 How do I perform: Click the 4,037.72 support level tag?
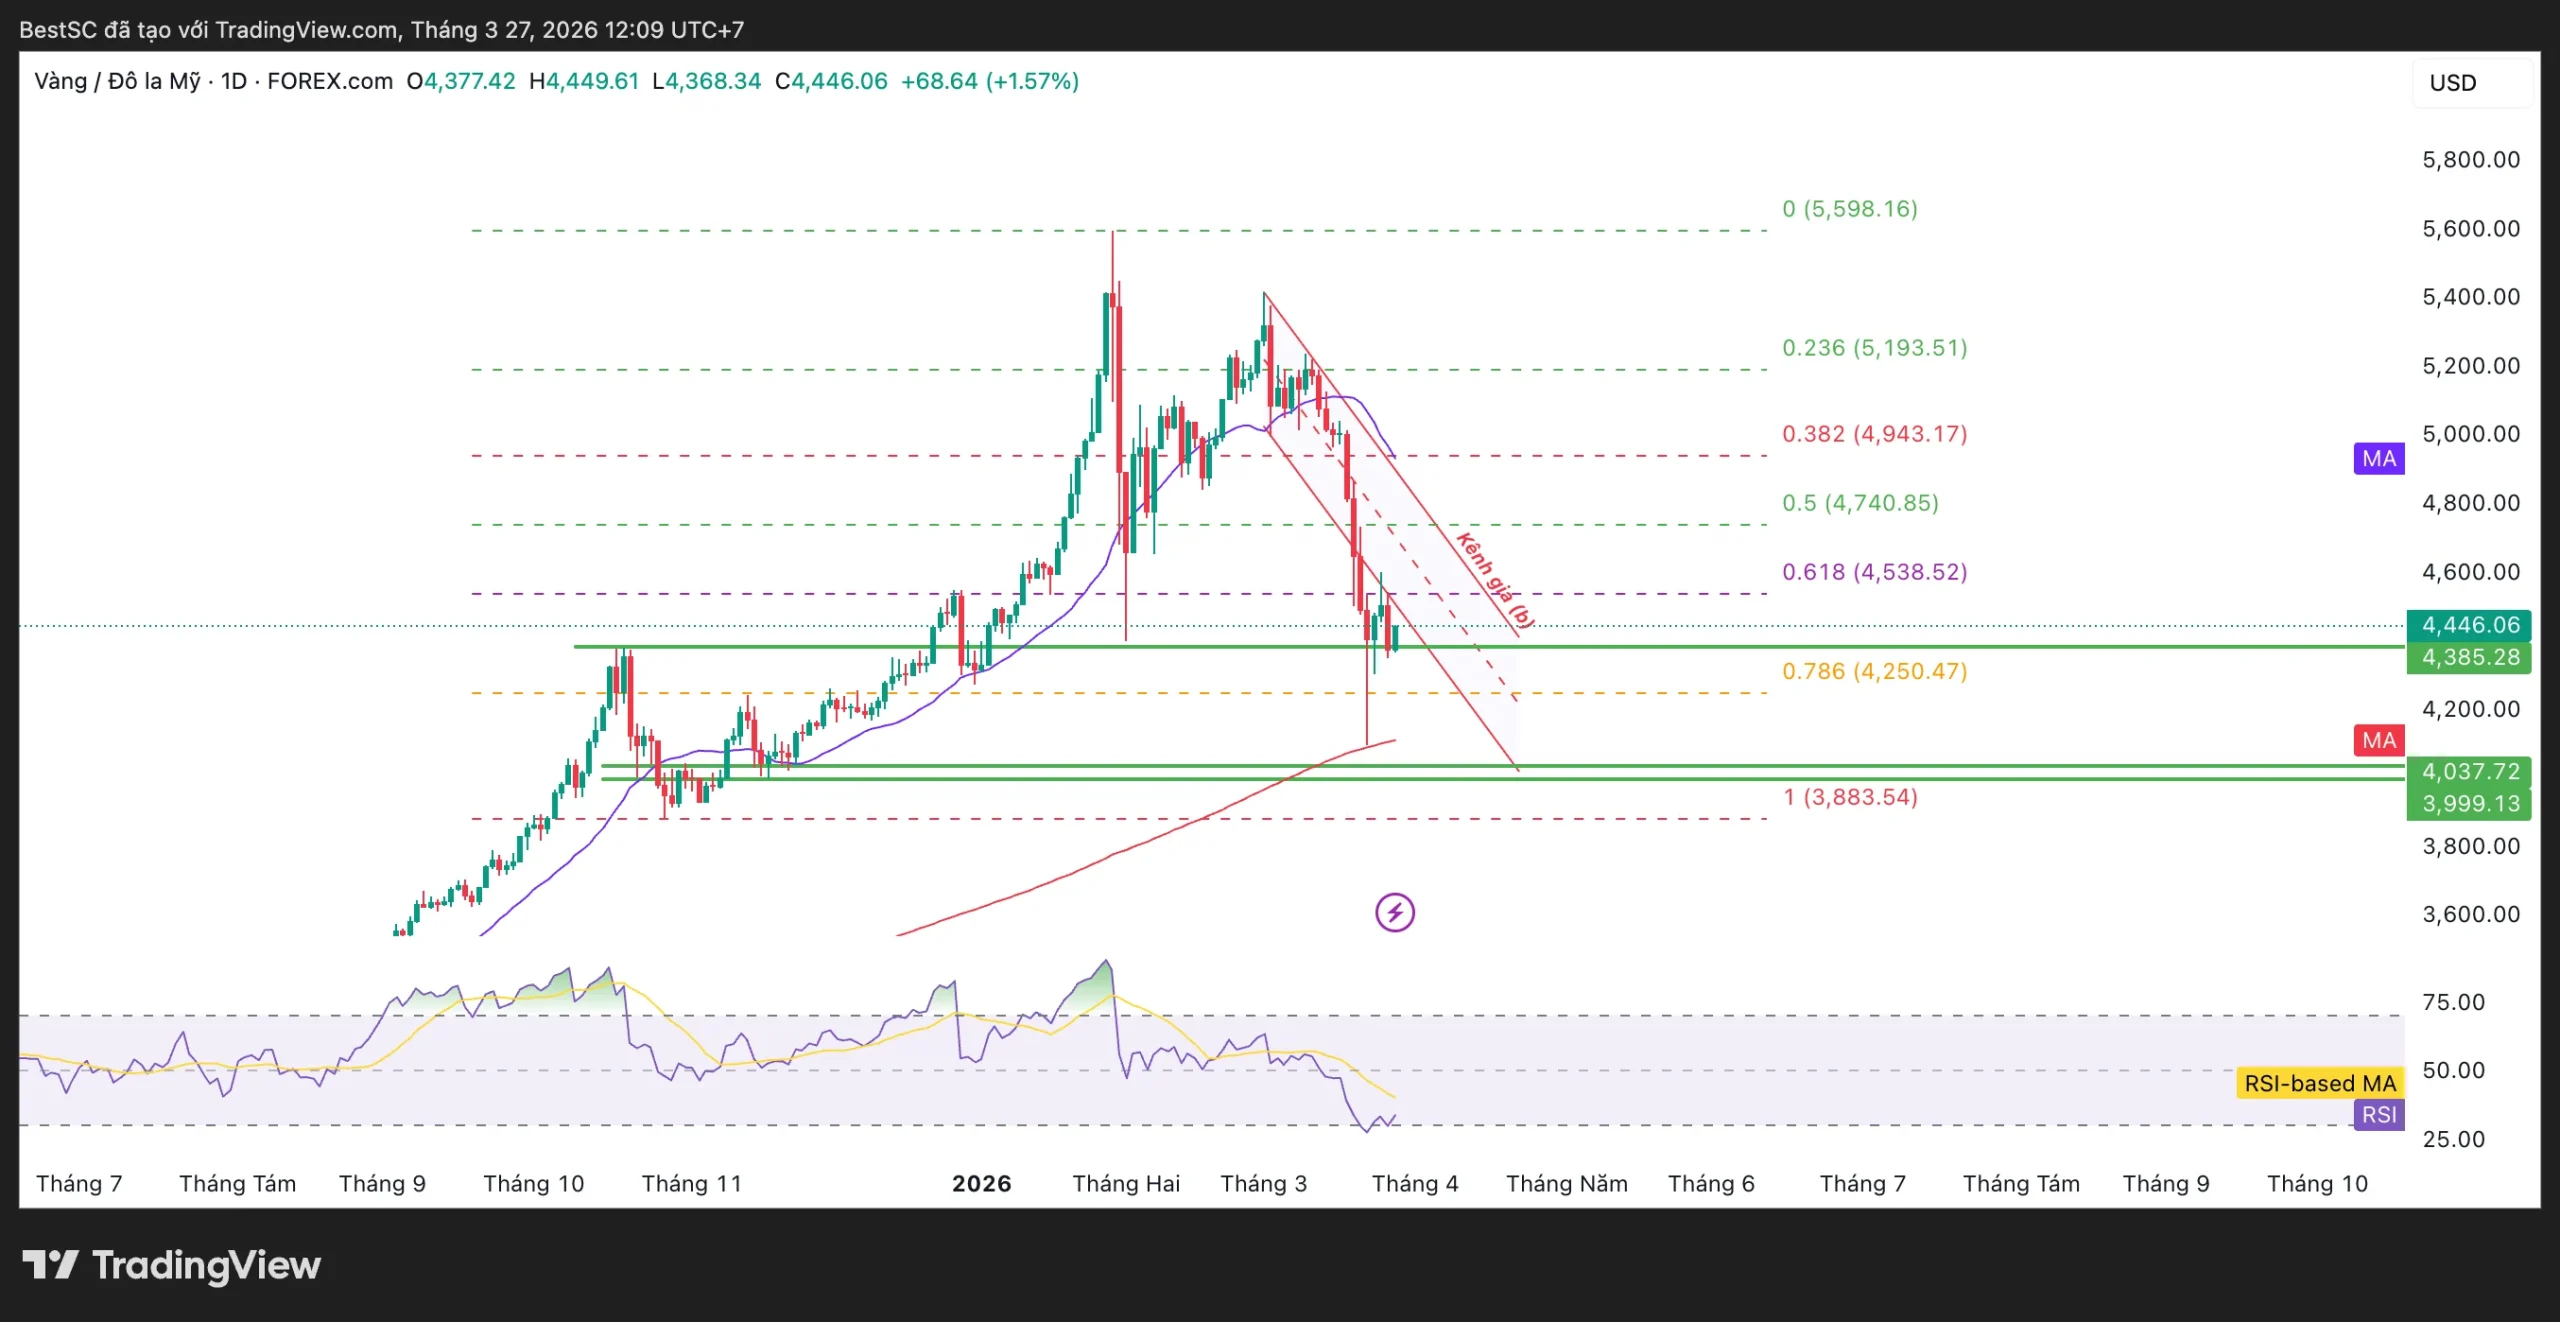tap(2469, 771)
